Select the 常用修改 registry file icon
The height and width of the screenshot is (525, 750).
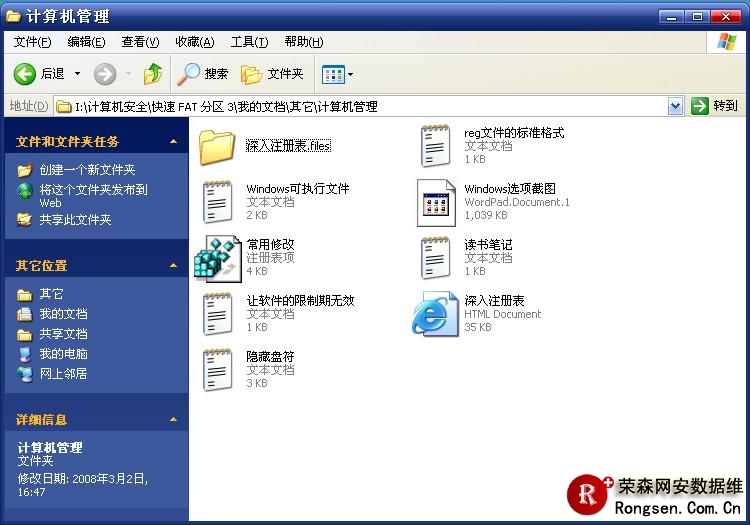tap(216, 258)
